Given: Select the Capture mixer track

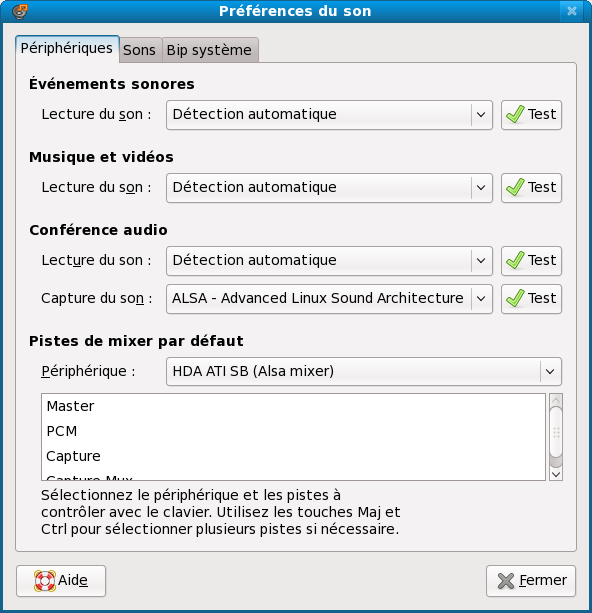Looking at the screenshot, I should coord(293,456).
